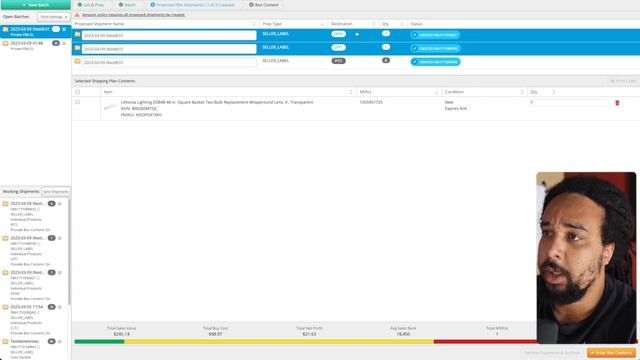This screenshot has width=640, height=360.
Task: Click the green segment of profit bar
Action: tap(99, 342)
